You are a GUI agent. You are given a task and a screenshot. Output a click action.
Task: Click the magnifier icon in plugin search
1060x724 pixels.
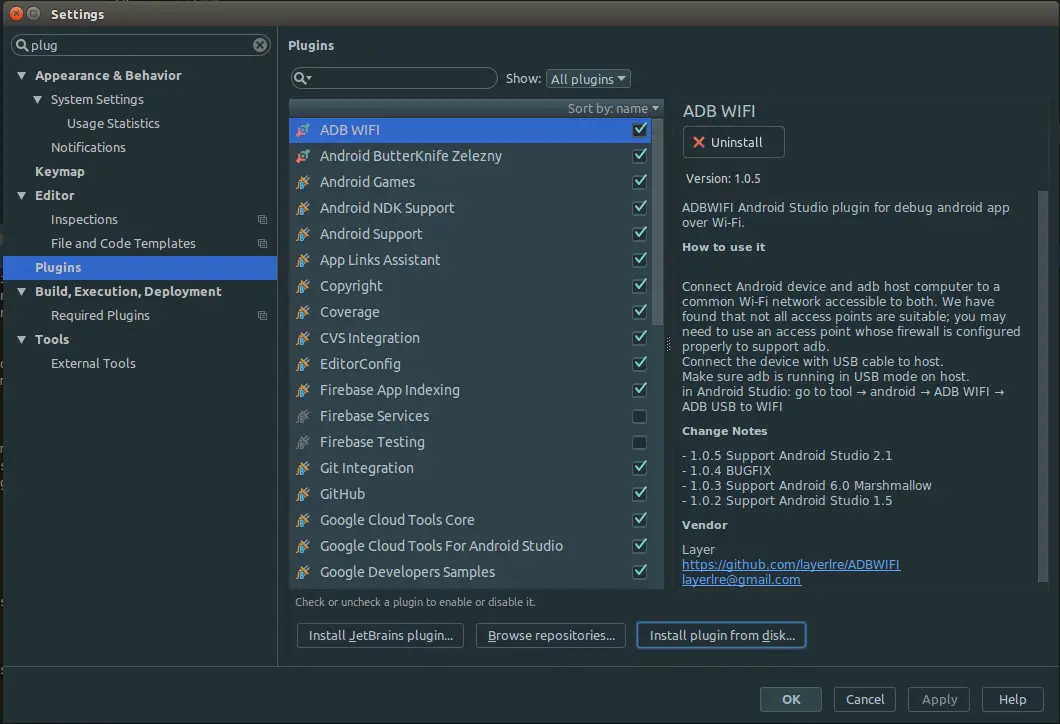click(302, 78)
